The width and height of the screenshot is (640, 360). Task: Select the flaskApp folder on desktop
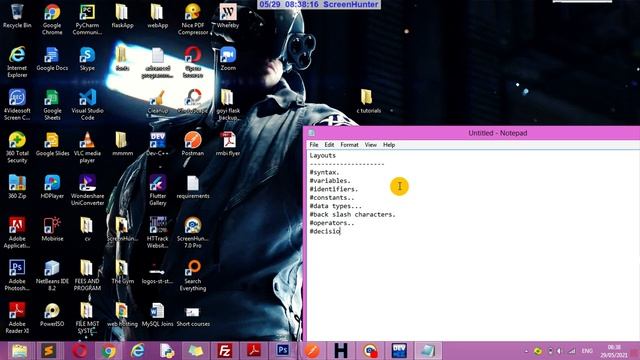[122, 16]
